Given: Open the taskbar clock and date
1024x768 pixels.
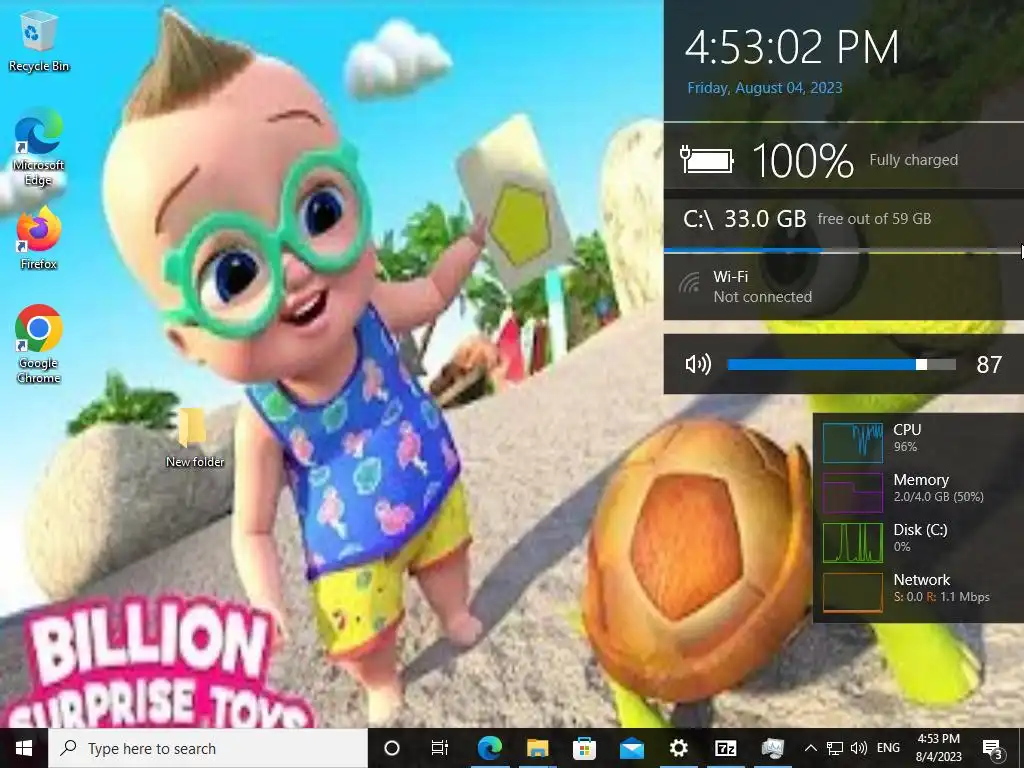Looking at the screenshot, I should point(938,748).
